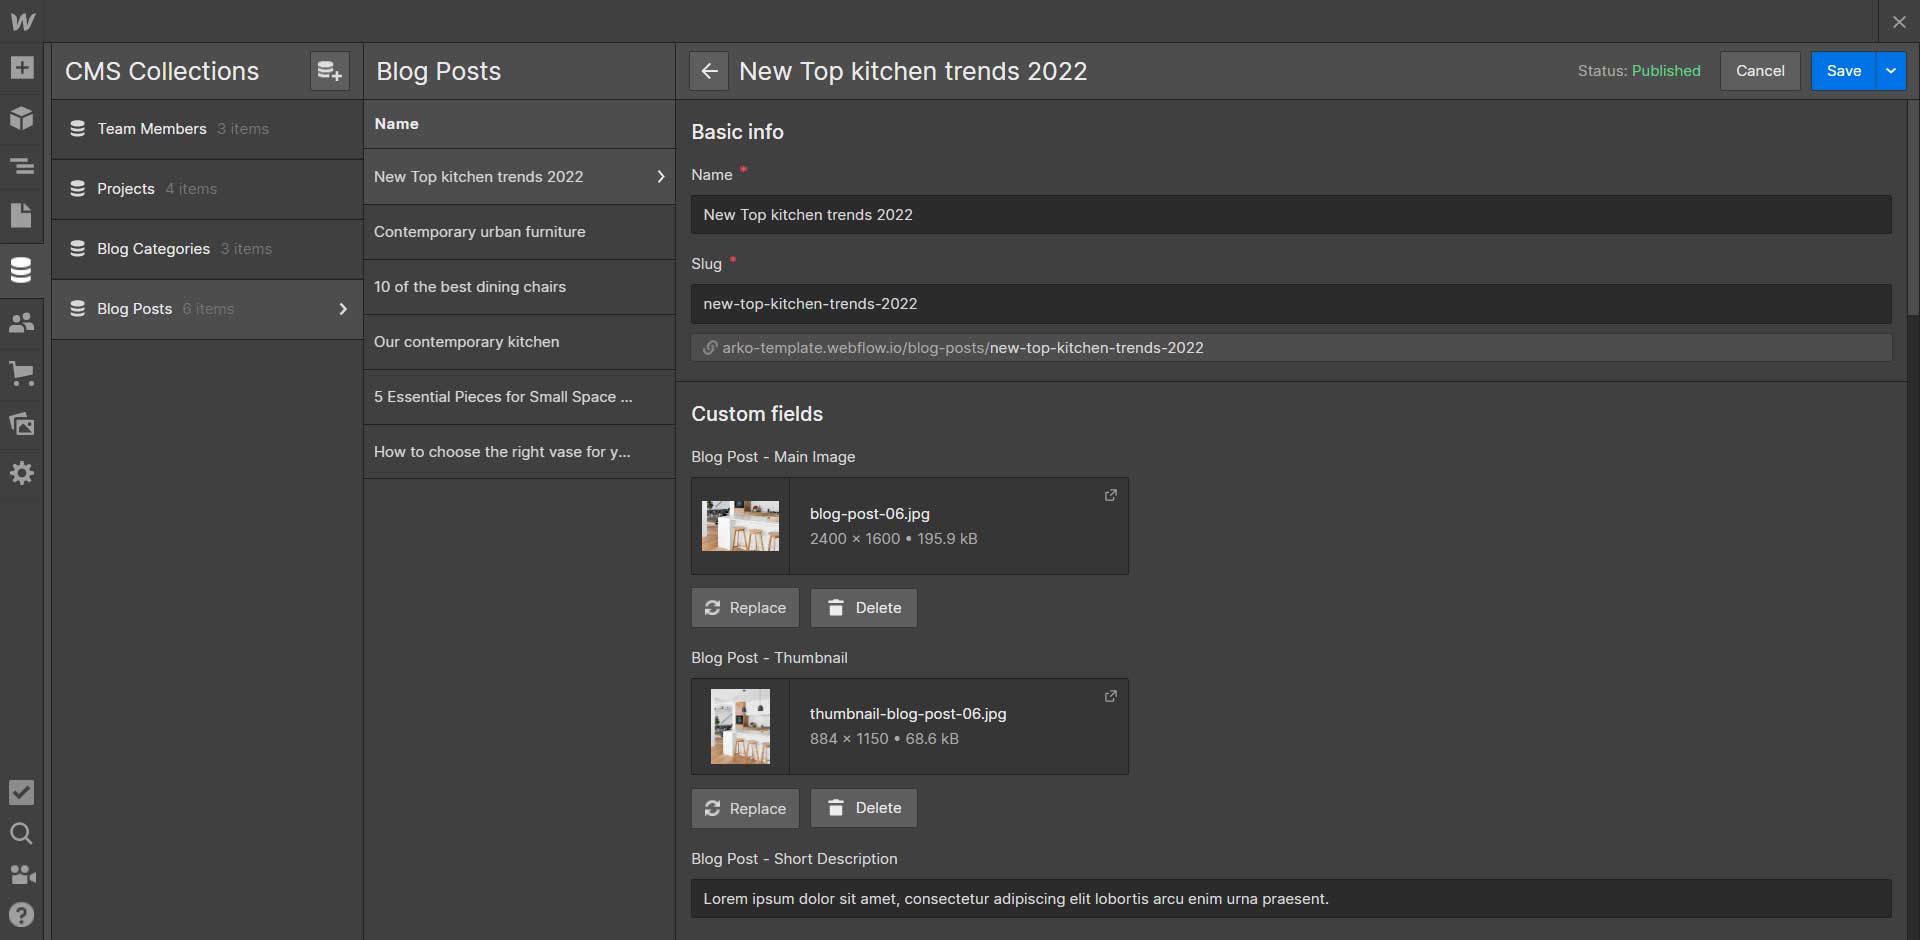Select the Team Members collection
This screenshot has height=940, width=1920.
(x=151, y=128)
